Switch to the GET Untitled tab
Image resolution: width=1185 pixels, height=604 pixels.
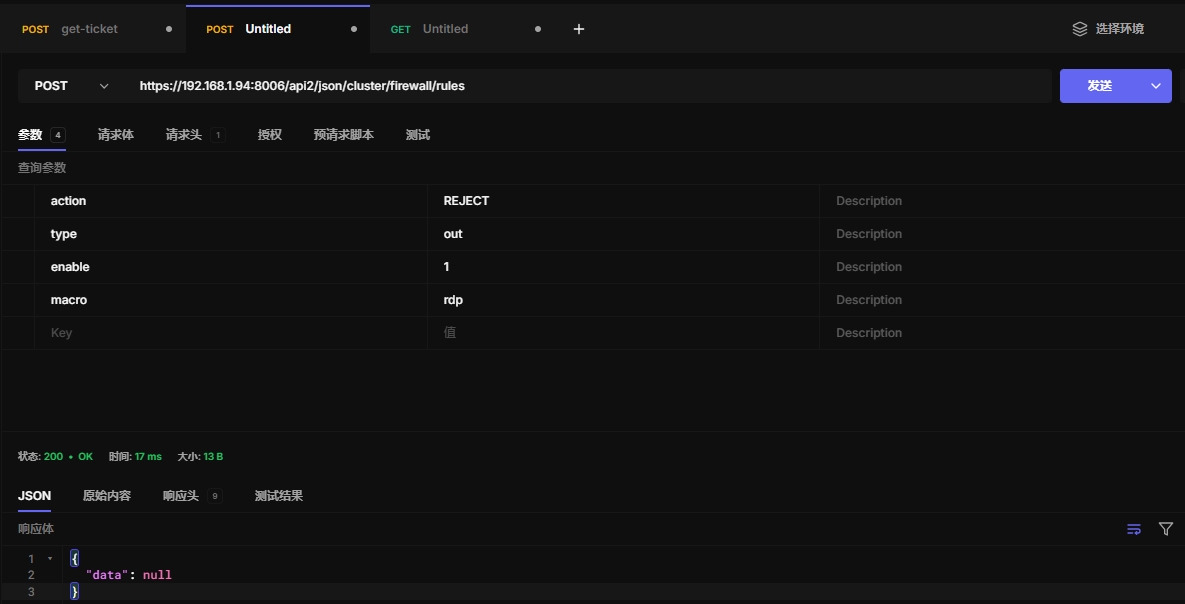[x=445, y=29]
